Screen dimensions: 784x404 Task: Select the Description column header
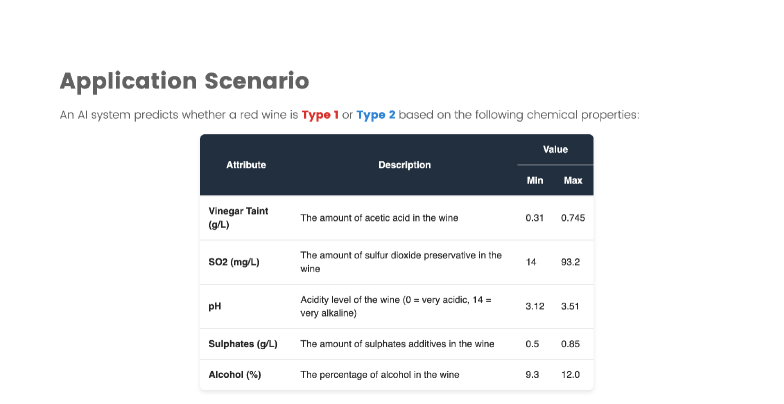(404, 165)
